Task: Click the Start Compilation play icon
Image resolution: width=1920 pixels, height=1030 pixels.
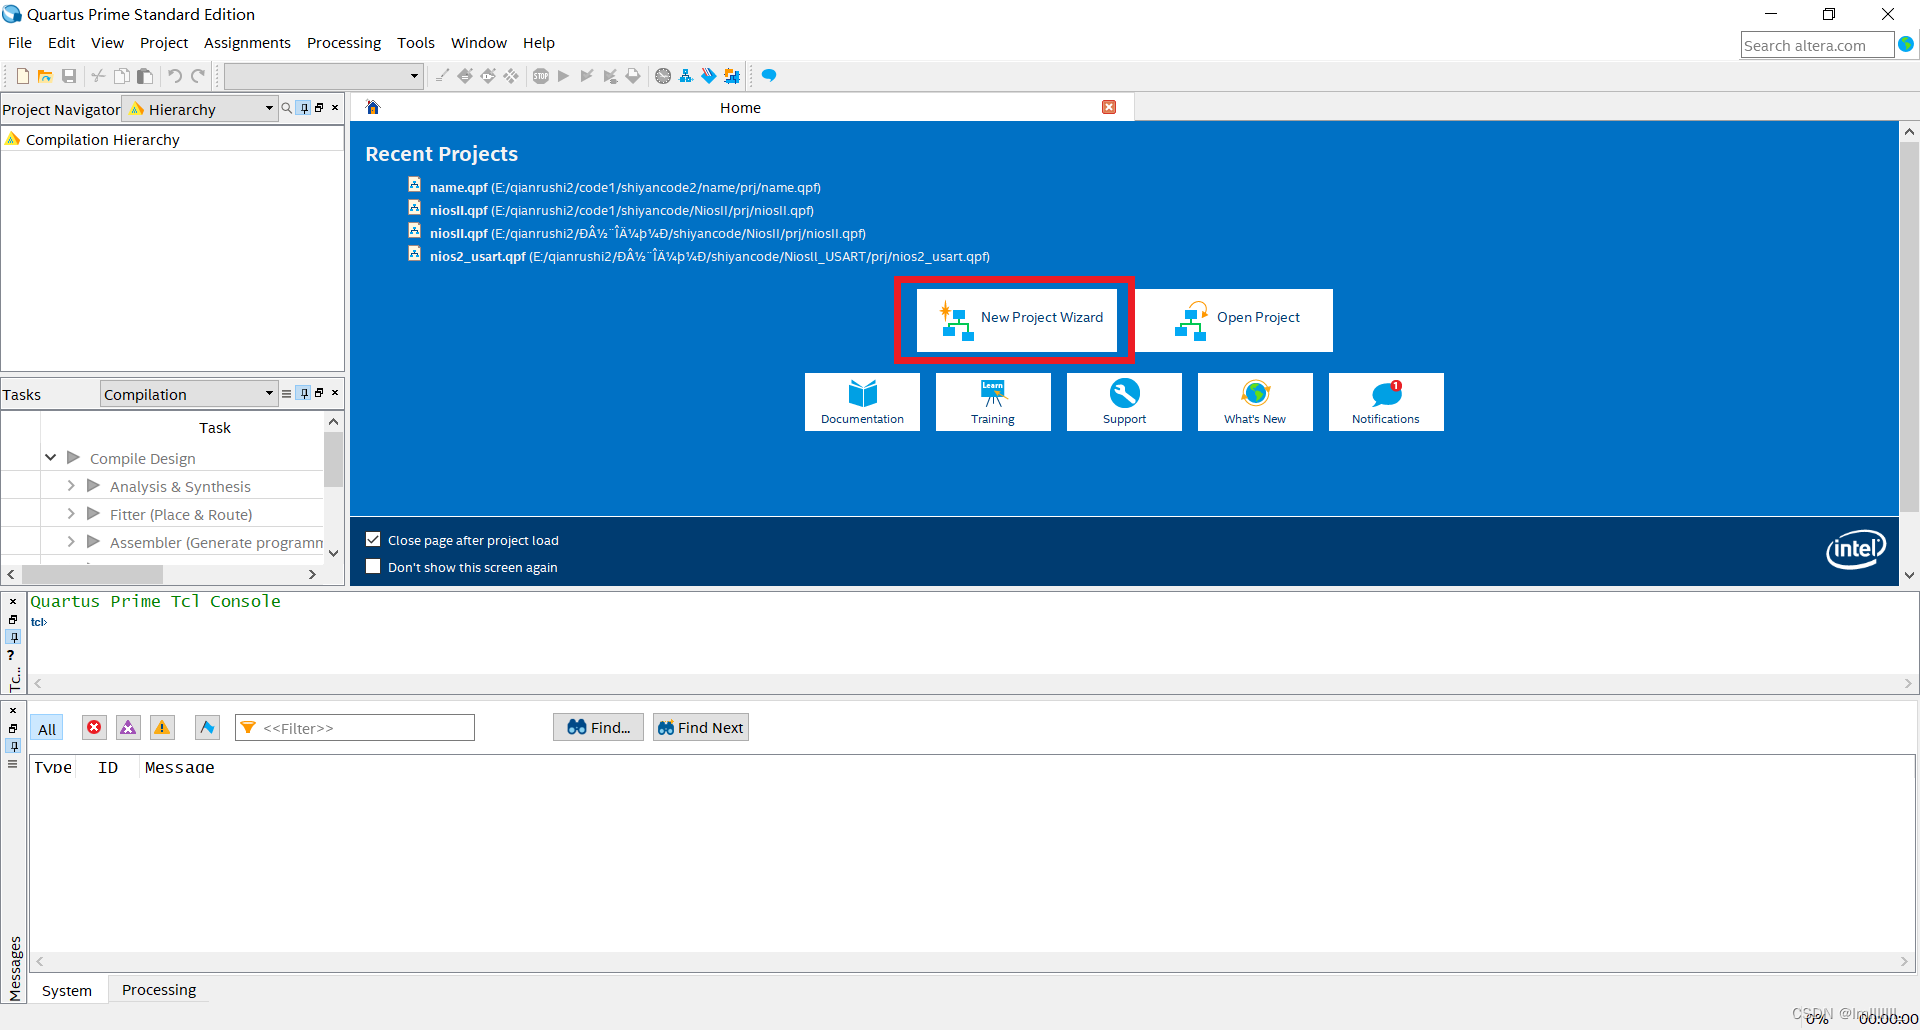Action: (564, 76)
